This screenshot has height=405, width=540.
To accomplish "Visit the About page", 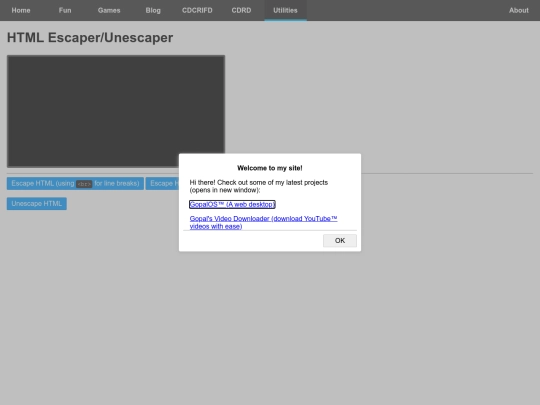I will coord(519,10).
